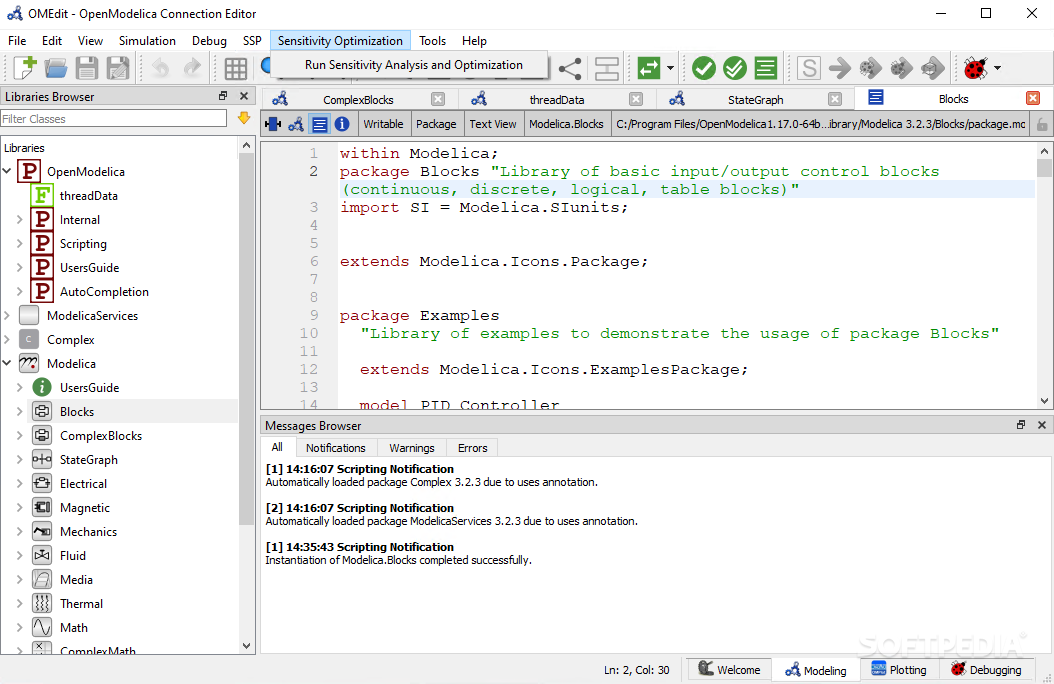The width and height of the screenshot is (1054, 684).
Task: Switch to Icon View in editor
Action: click(273, 124)
